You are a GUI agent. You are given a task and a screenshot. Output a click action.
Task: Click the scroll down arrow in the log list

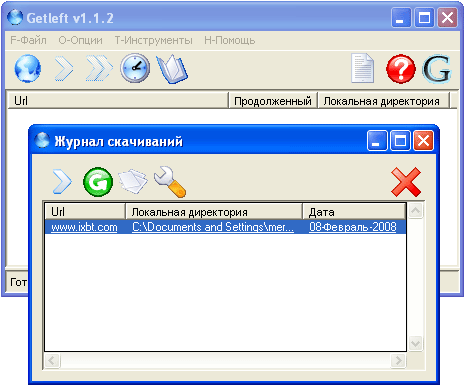pyautogui.click(x=415, y=343)
